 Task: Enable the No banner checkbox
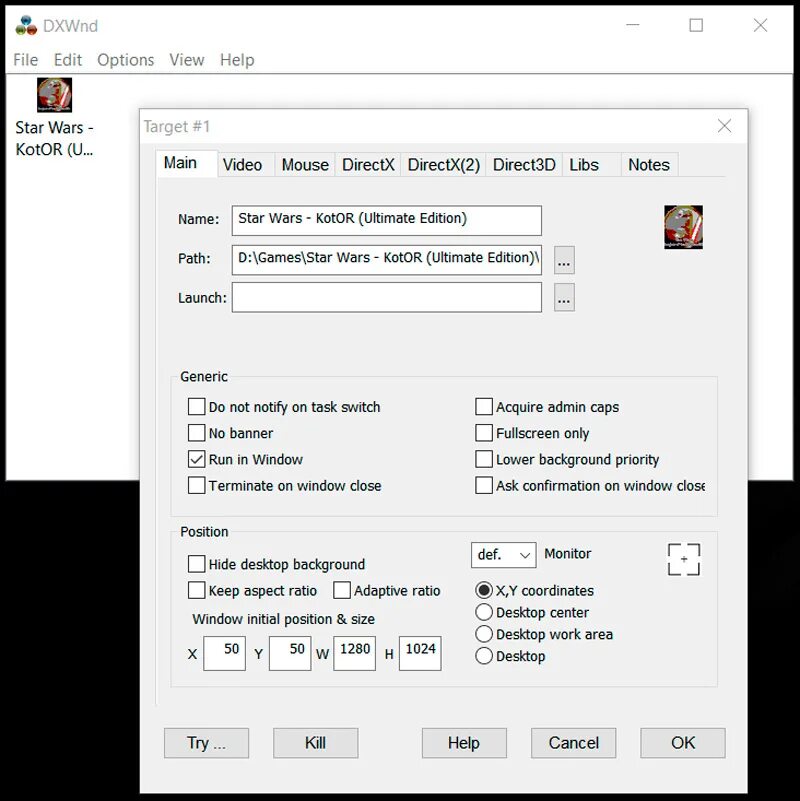pos(196,433)
